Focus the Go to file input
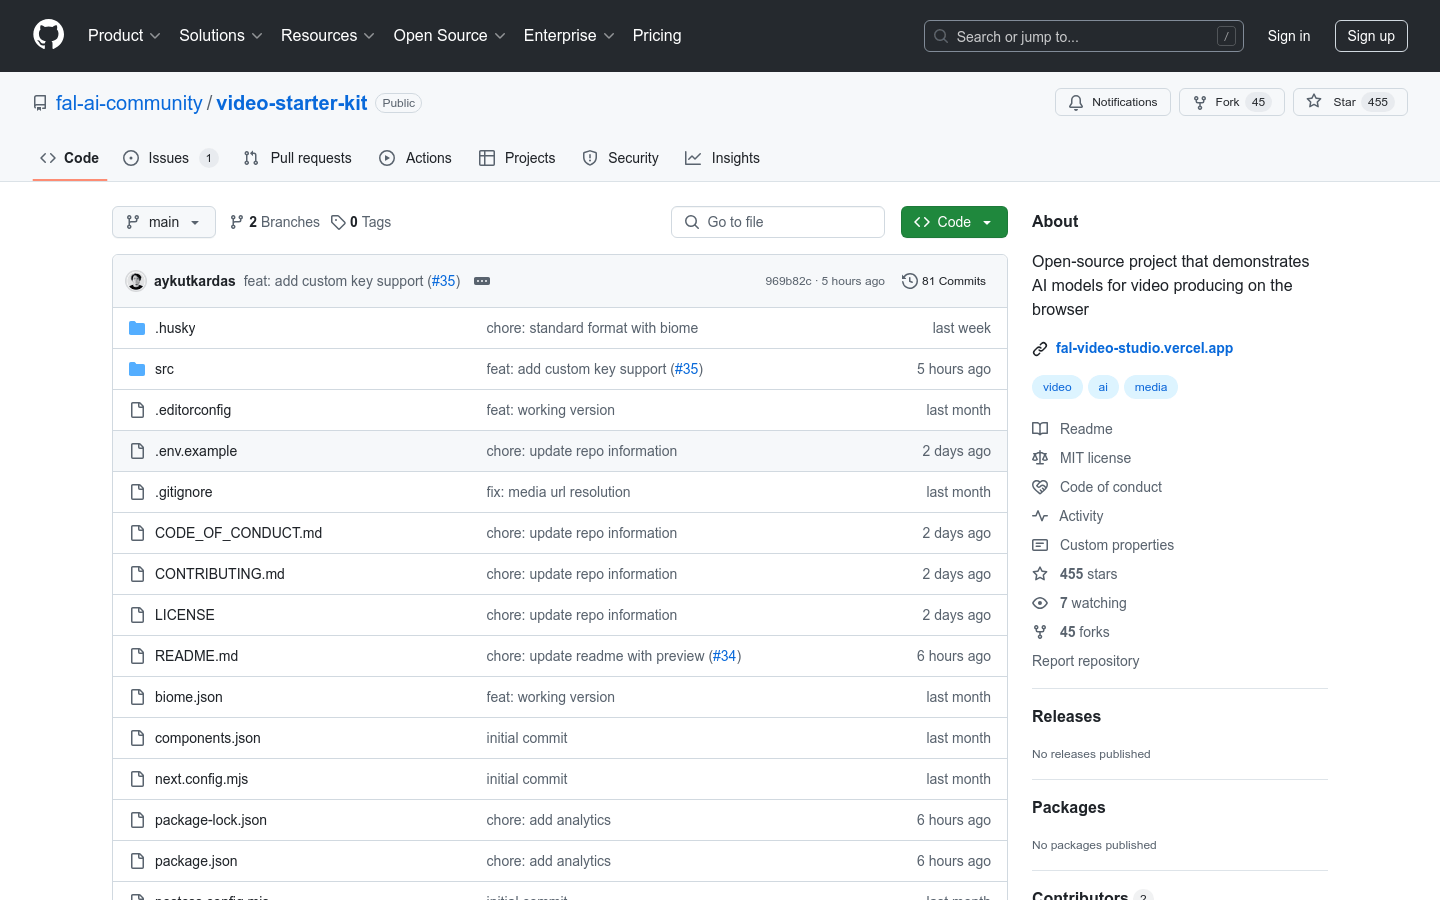The height and width of the screenshot is (900, 1440). coord(778,222)
